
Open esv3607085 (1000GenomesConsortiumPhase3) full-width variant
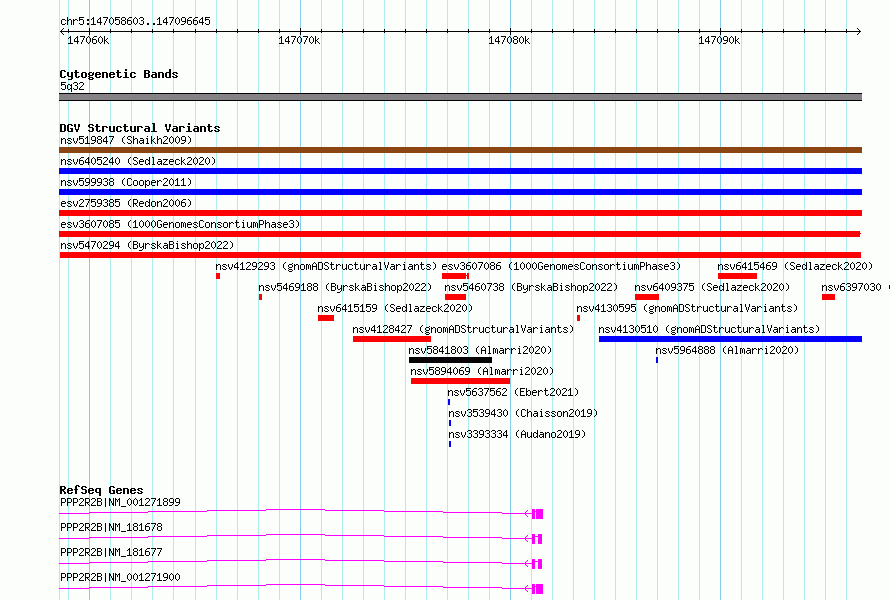point(180,224)
